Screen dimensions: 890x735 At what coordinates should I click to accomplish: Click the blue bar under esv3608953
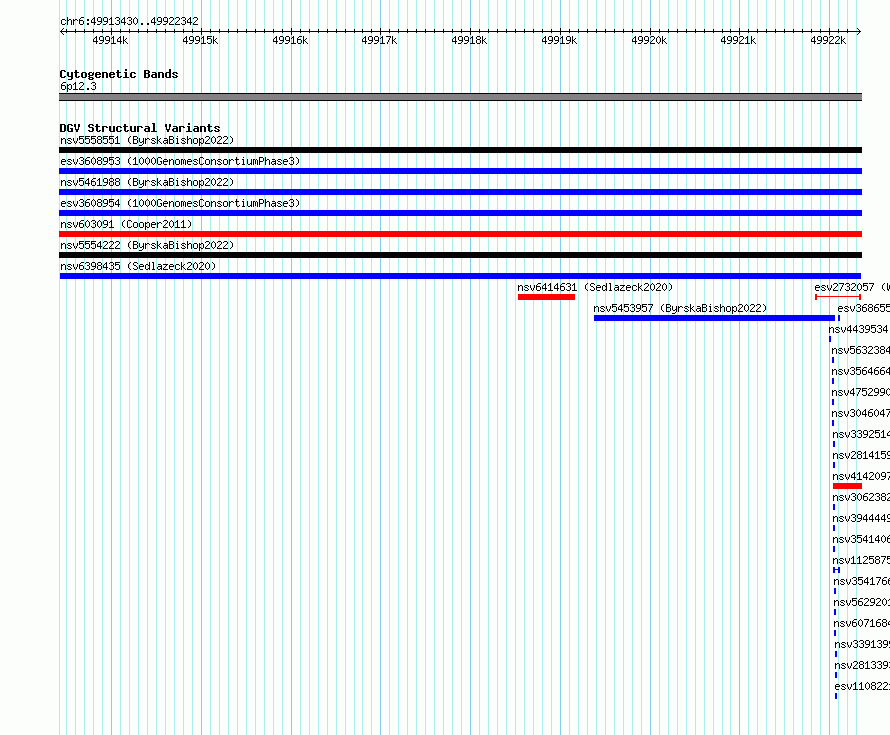point(460,171)
